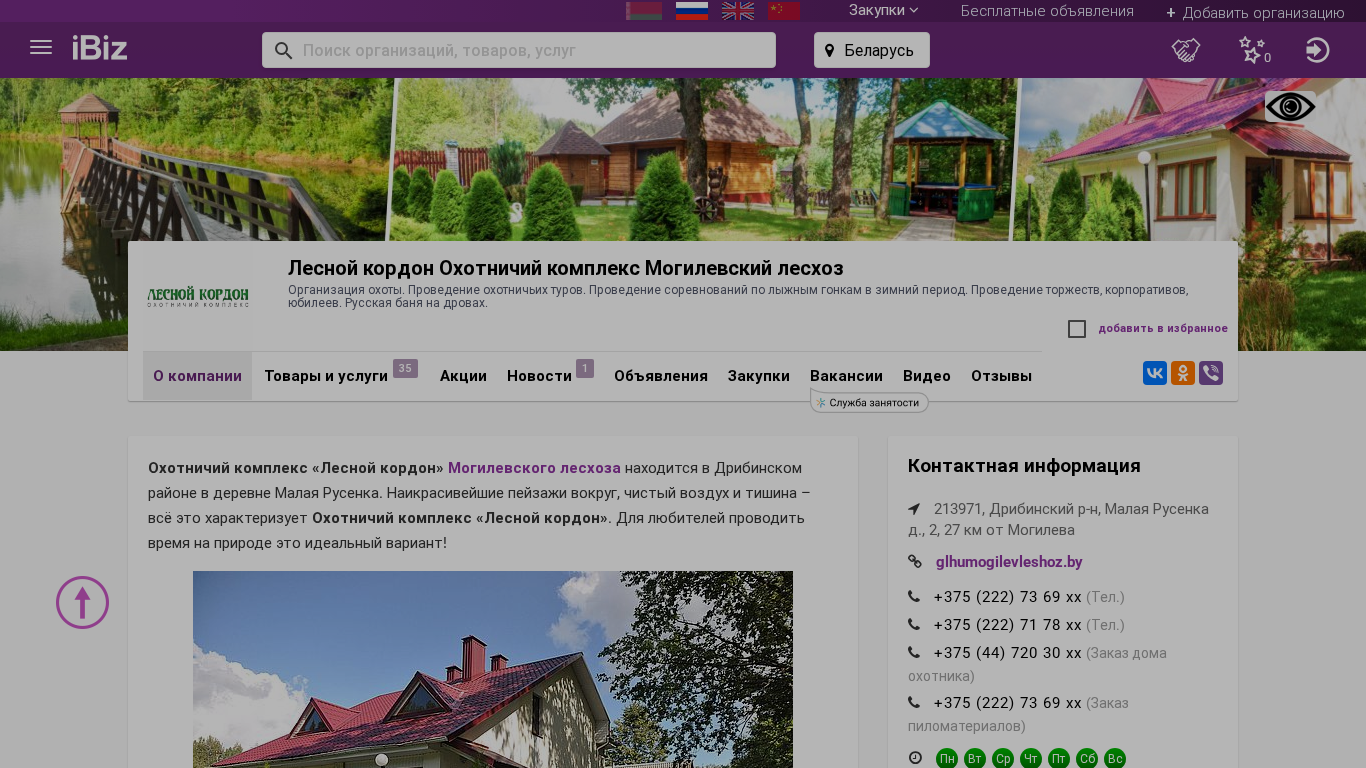
Task: Select the Вс weekday badge
Action: click(x=1115, y=759)
